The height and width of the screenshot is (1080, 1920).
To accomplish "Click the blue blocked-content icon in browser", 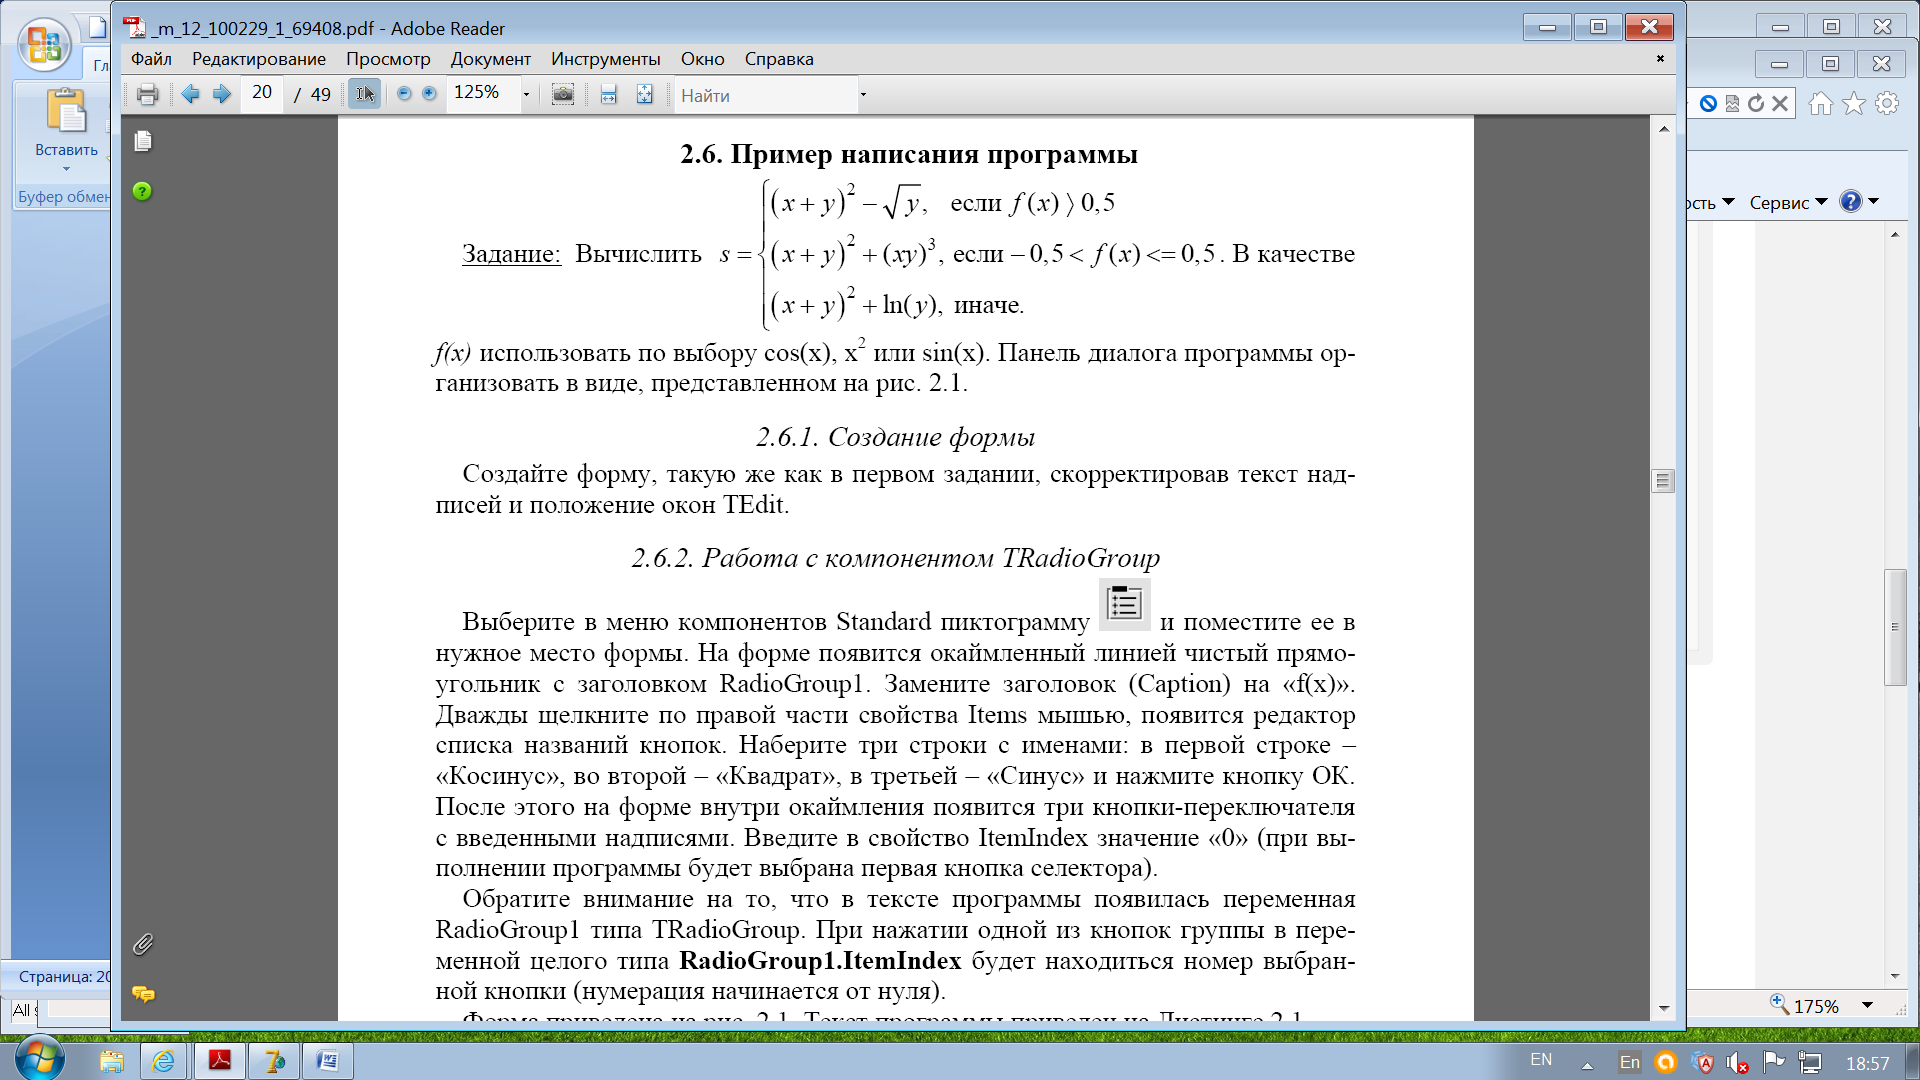I will (1708, 103).
